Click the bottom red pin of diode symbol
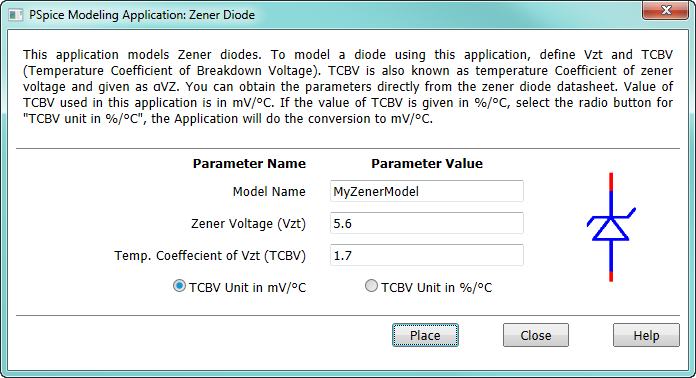Screen dimensions: 696x378 (x=611, y=276)
